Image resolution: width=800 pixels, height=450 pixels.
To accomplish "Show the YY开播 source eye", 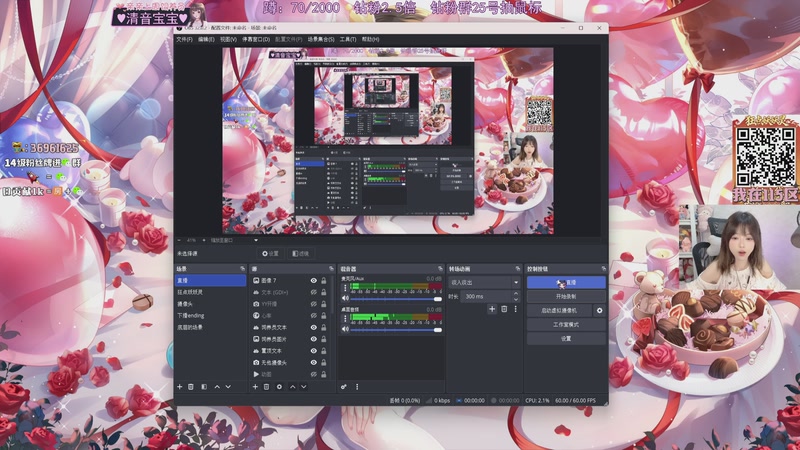I will click(x=314, y=304).
